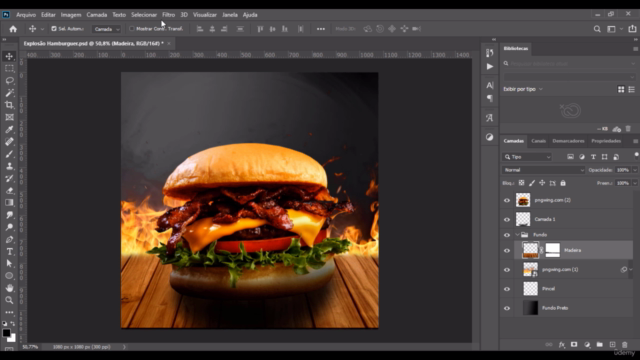Select the Move tool
The image size is (640, 360).
coord(9,56)
